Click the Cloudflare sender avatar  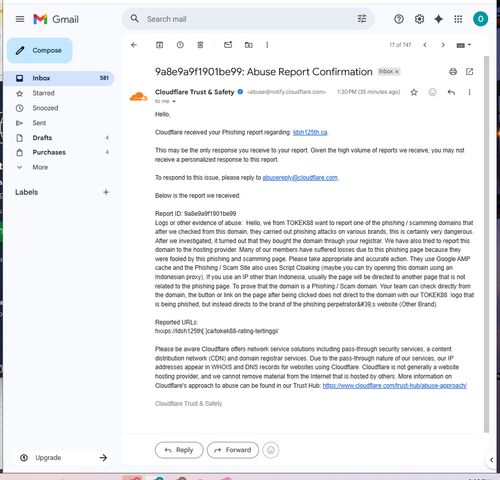click(x=138, y=96)
